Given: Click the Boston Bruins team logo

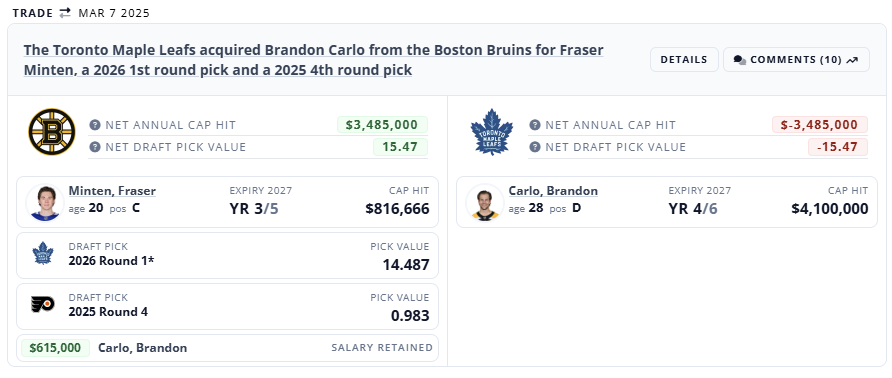Looking at the screenshot, I should click(x=52, y=132).
